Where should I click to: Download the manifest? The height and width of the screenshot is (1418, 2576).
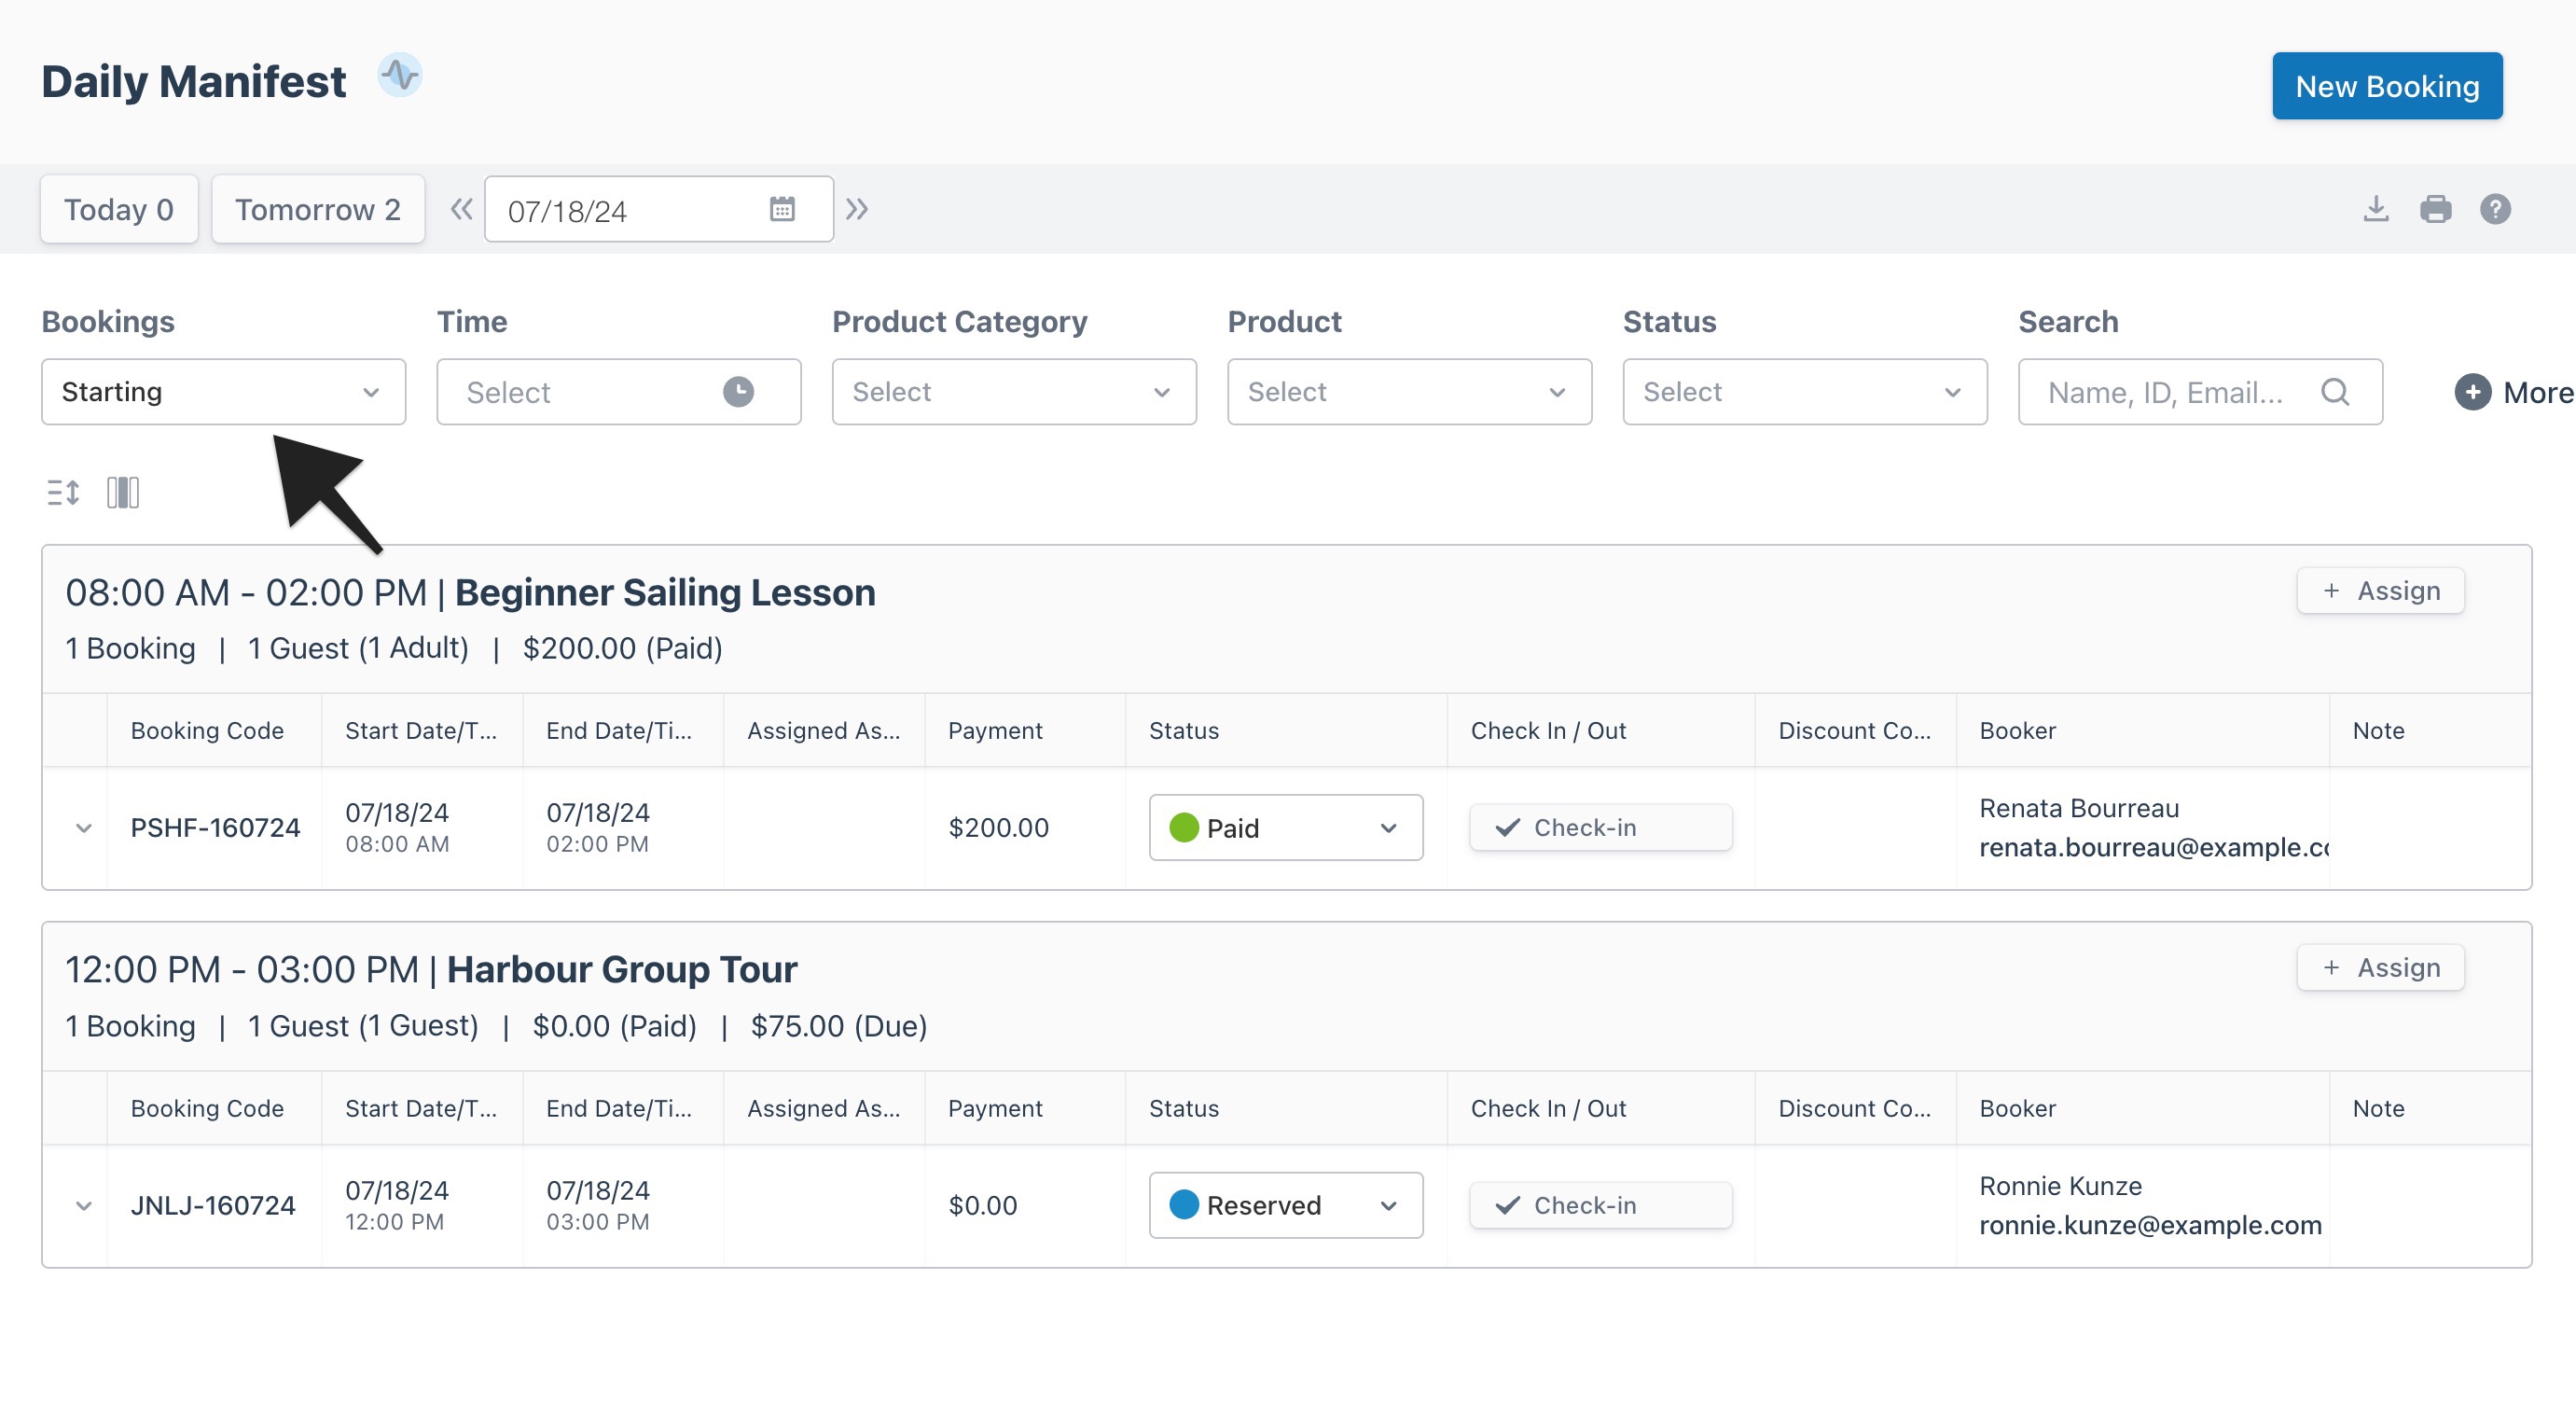coord(2376,209)
